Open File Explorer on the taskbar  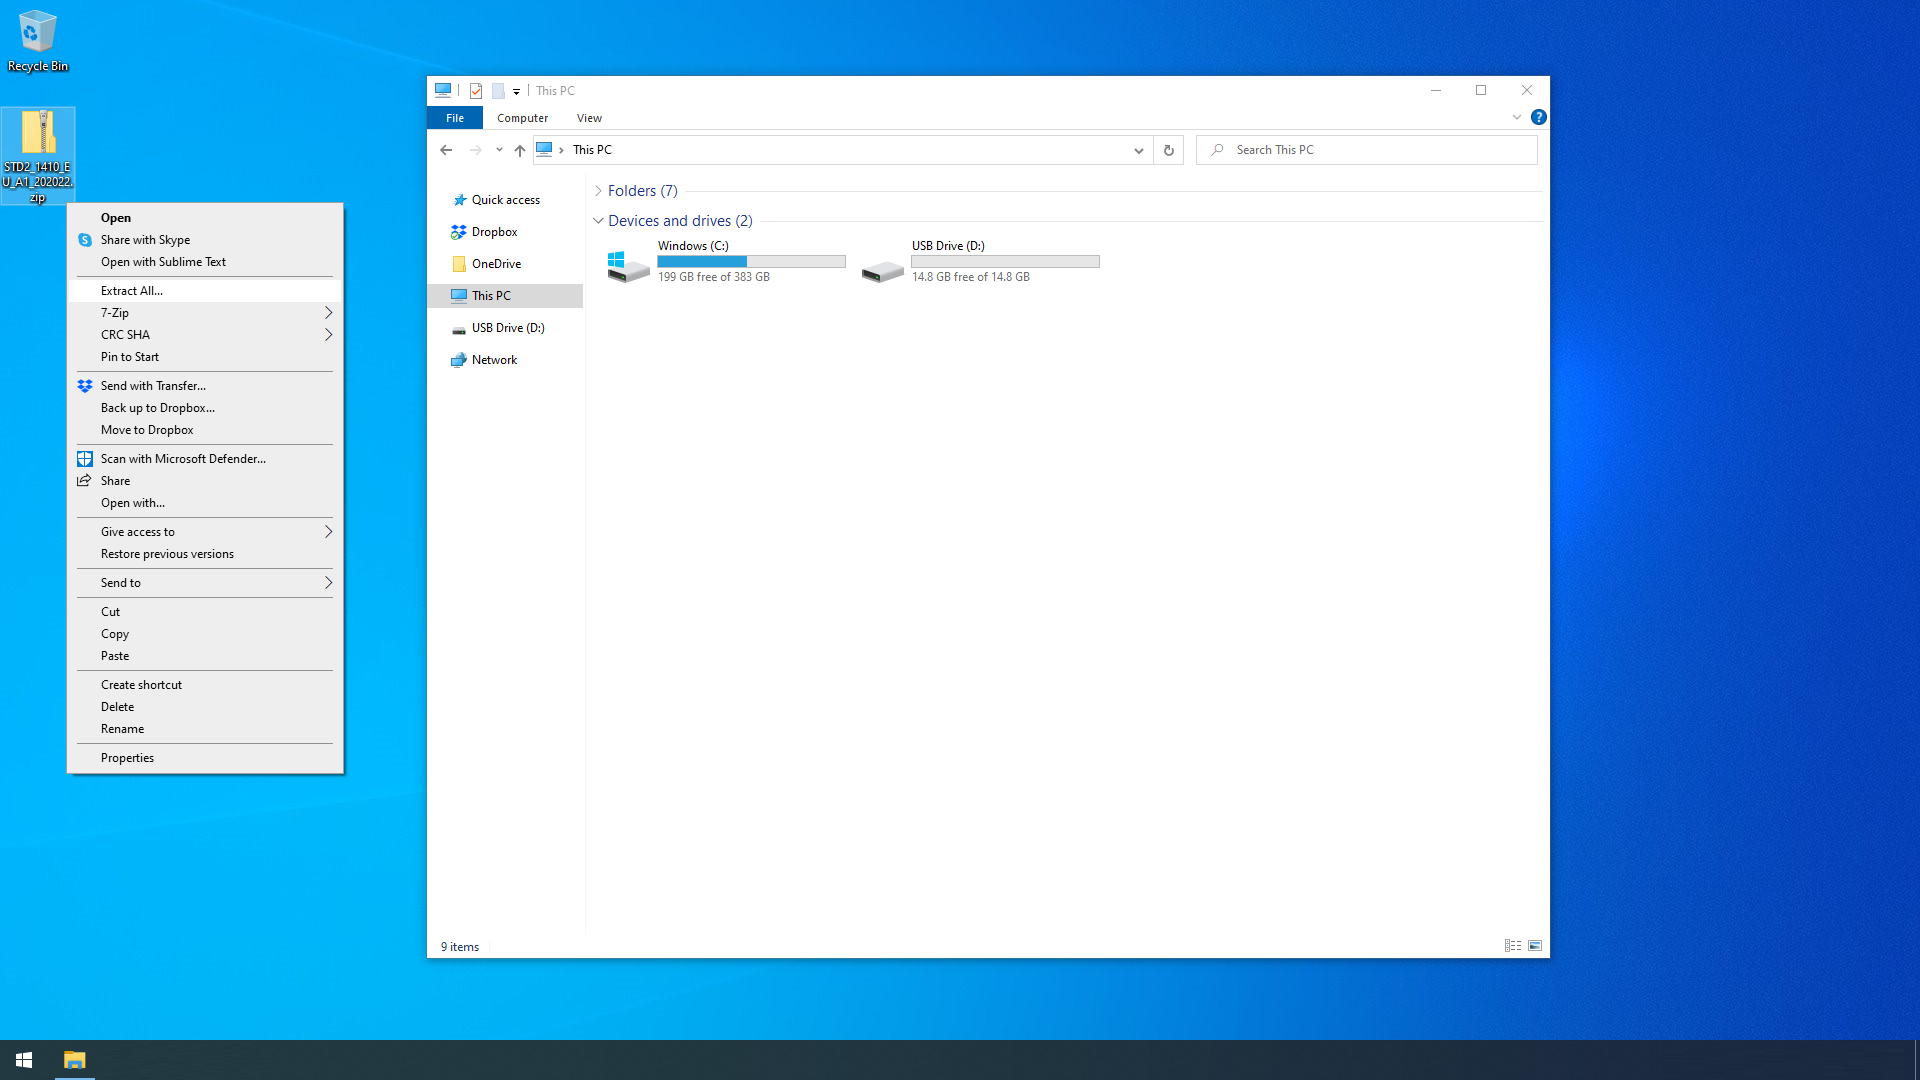[x=74, y=1060]
